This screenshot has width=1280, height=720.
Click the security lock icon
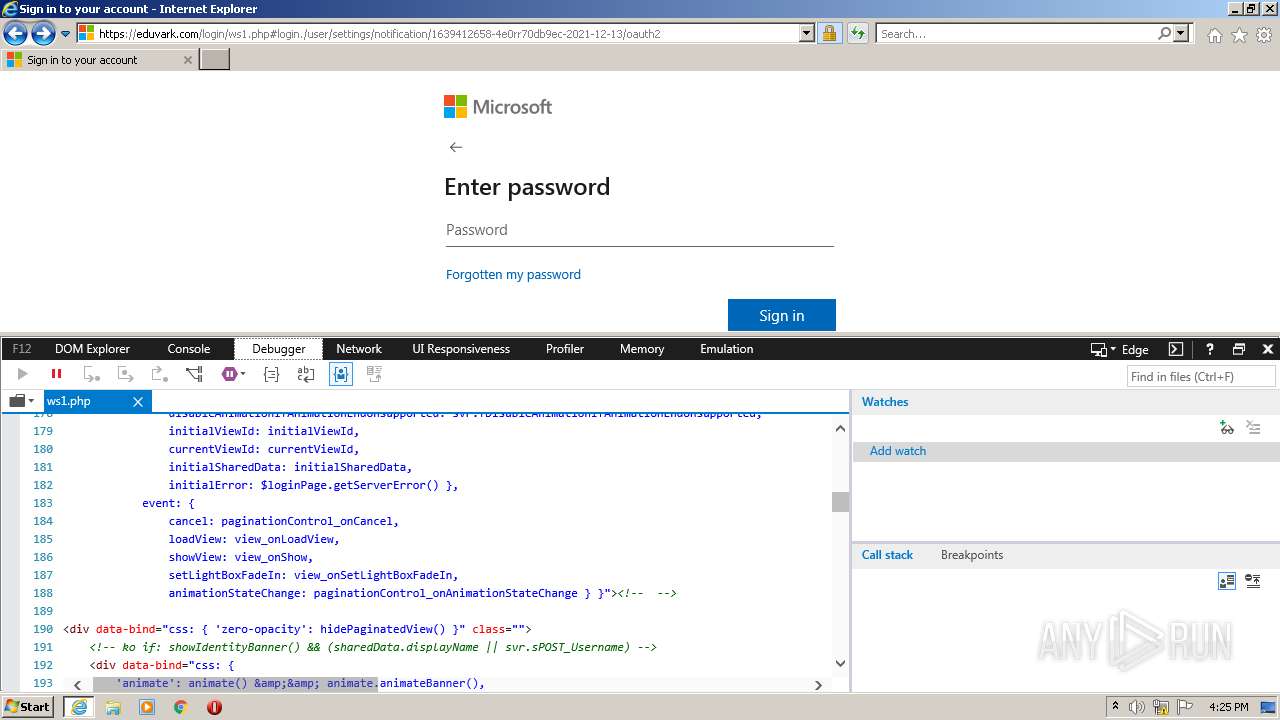829,33
